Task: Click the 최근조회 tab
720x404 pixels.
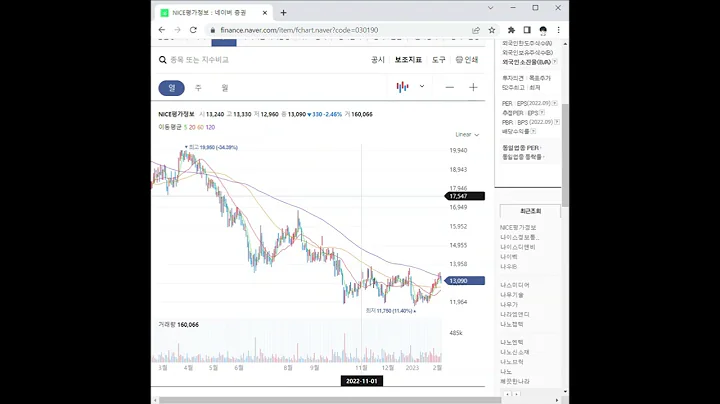Action: (530, 211)
